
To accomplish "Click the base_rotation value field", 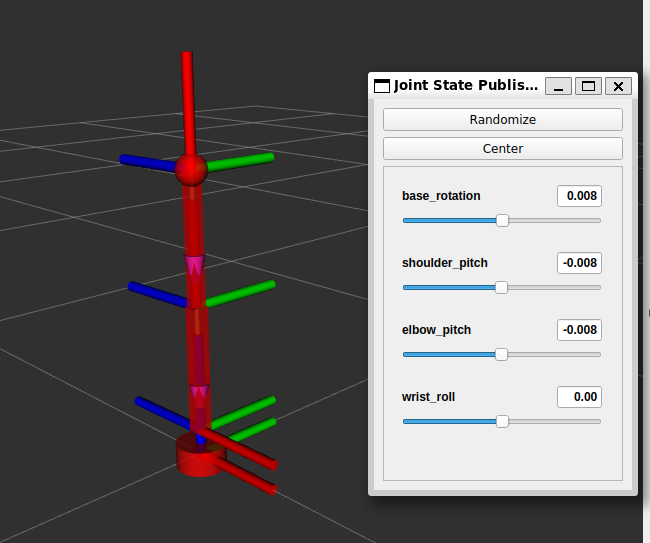I will [579, 196].
